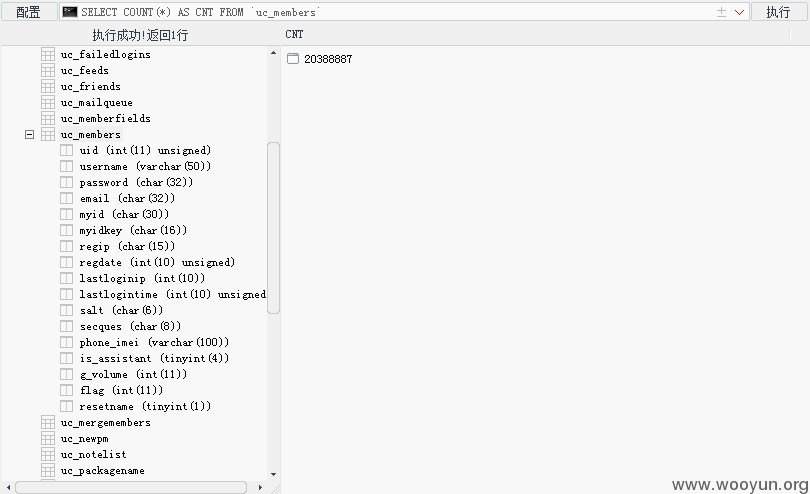Click the column icon beside secques
Image resolution: width=810 pixels, height=494 pixels.
[66, 327]
